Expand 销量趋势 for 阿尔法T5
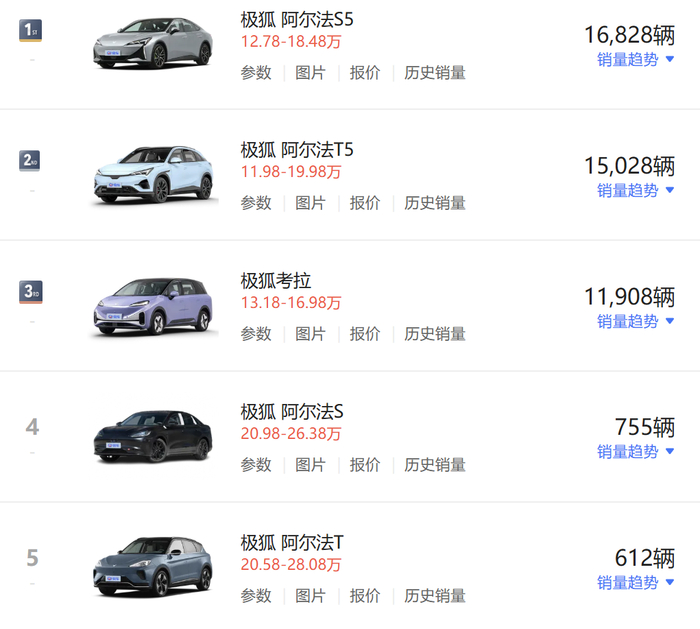700x629 pixels. (636, 190)
